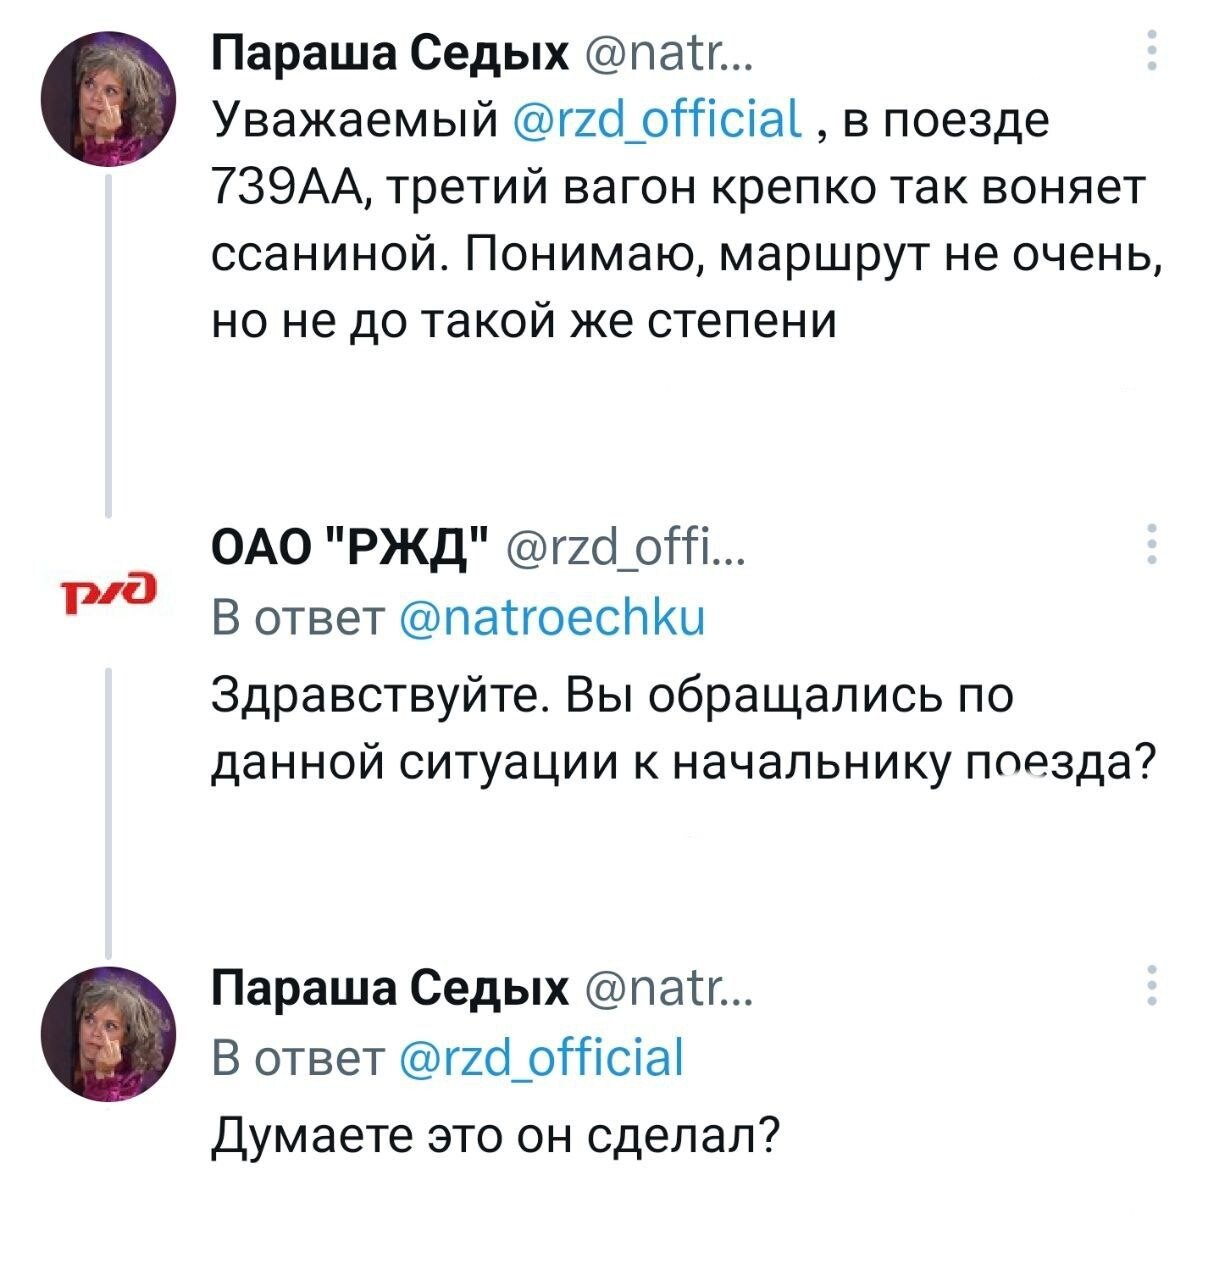
Task: Open the more options menu on the last reply
Action: (x=1151, y=985)
